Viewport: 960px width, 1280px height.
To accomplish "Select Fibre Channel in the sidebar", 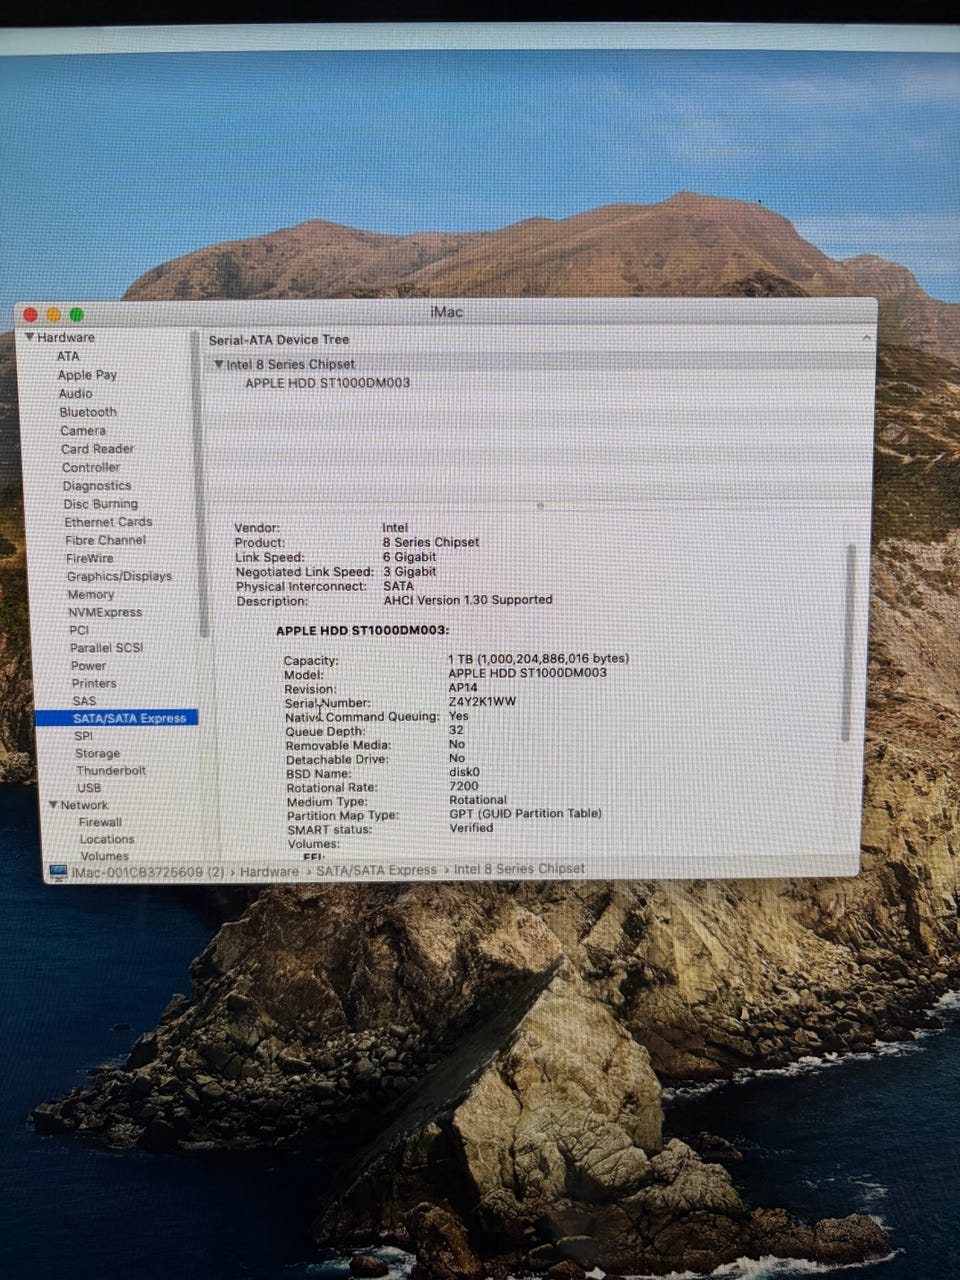I will pyautogui.click(x=106, y=540).
